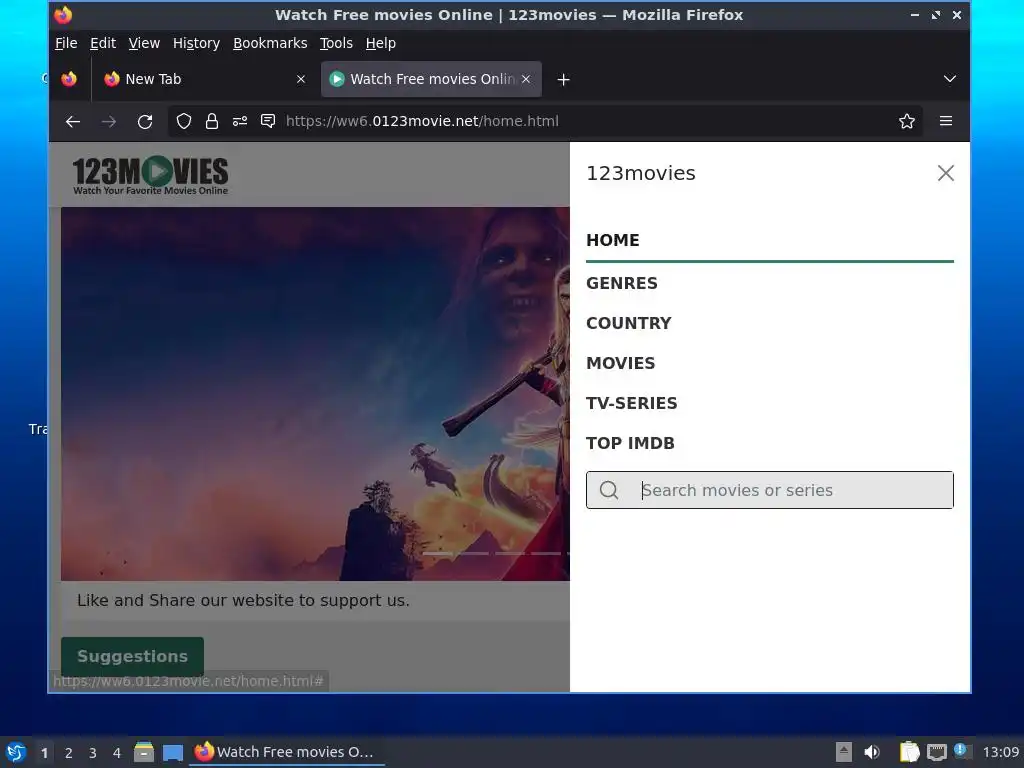This screenshot has height=768, width=1024.
Task: Click the pinned Firefox tab icon
Action: [x=69, y=79]
